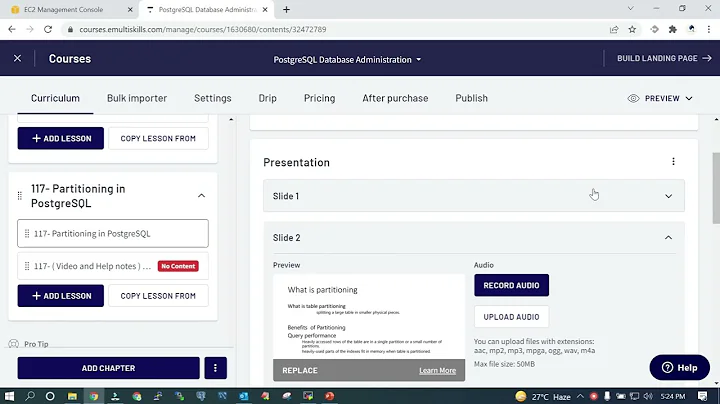Go back in the browser
This screenshot has width=720, height=404.
[12, 29]
